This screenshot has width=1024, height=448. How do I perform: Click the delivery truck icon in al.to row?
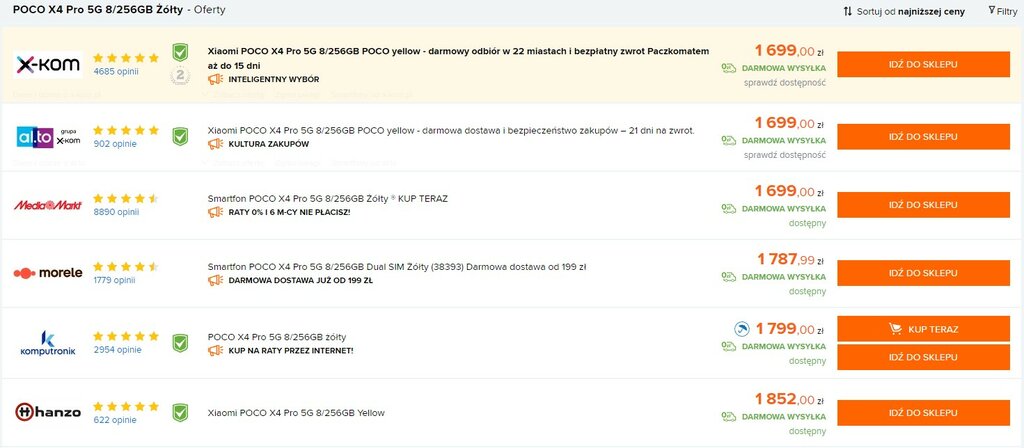(x=729, y=140)
